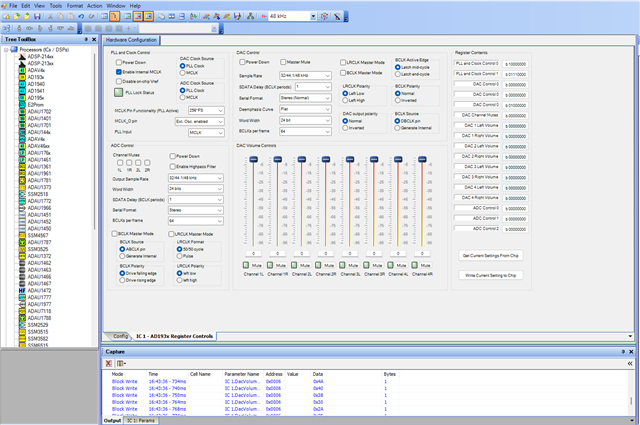The width and height of the screenshot is (640, 425).
Task: Click the Channel 1L volume fader
Action: (x=253, y=159)
